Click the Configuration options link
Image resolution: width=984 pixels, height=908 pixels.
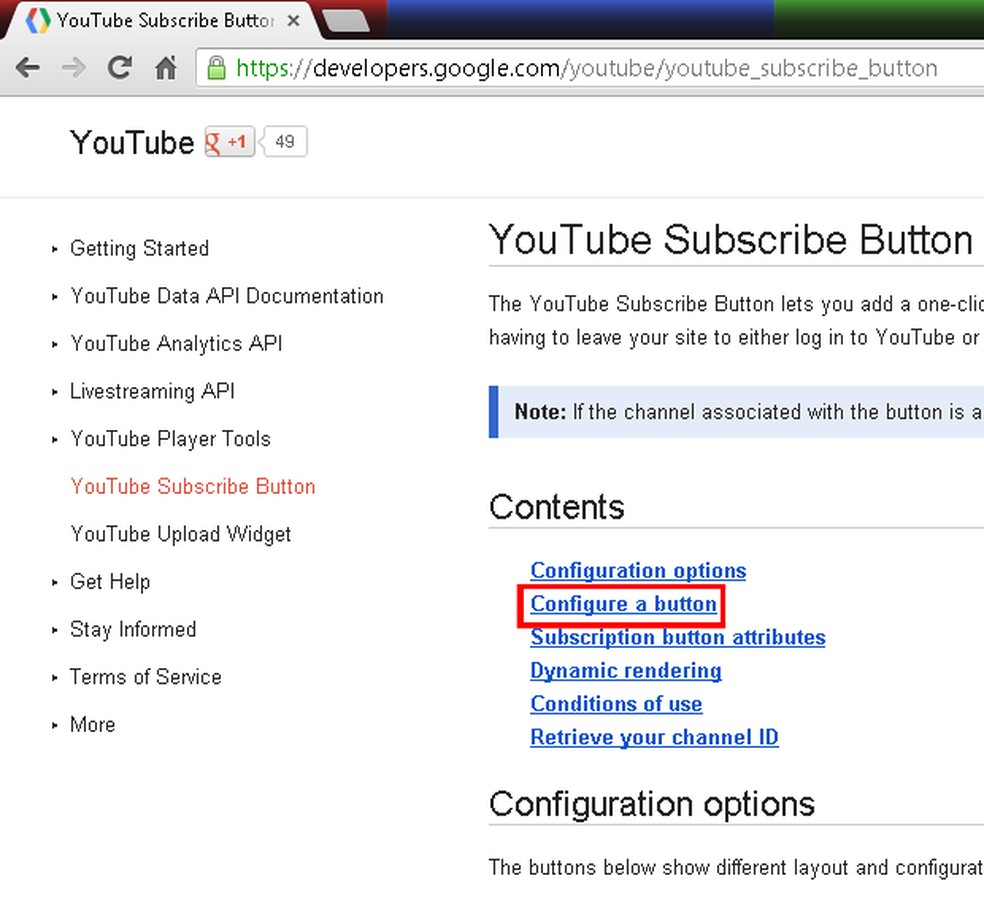pyautogui.click(x=638, y=570)
